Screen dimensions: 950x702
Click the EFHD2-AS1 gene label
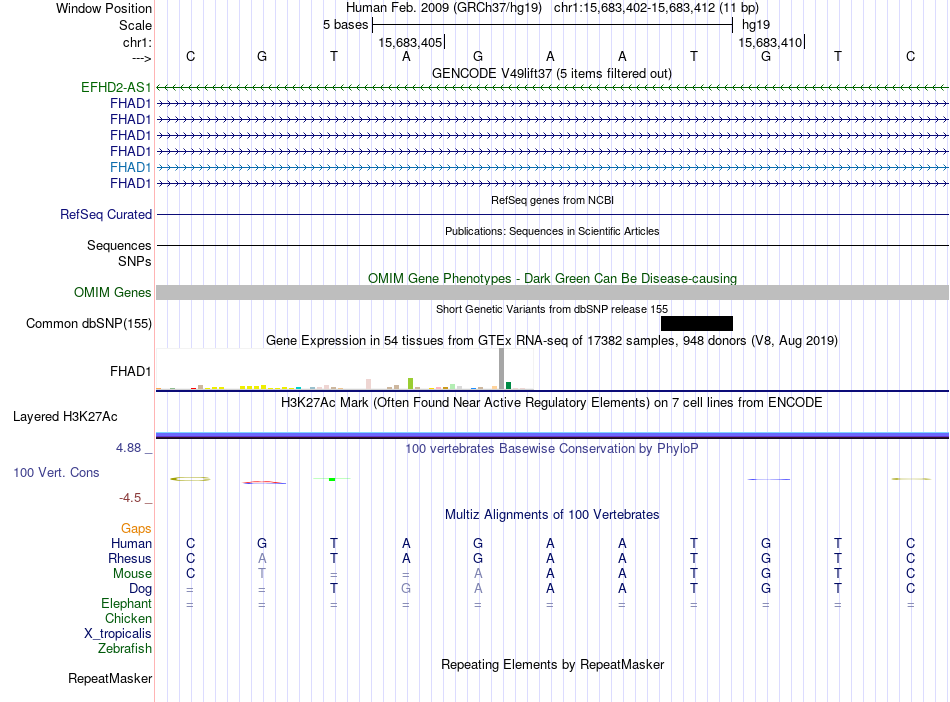click(x=116, y=87)
